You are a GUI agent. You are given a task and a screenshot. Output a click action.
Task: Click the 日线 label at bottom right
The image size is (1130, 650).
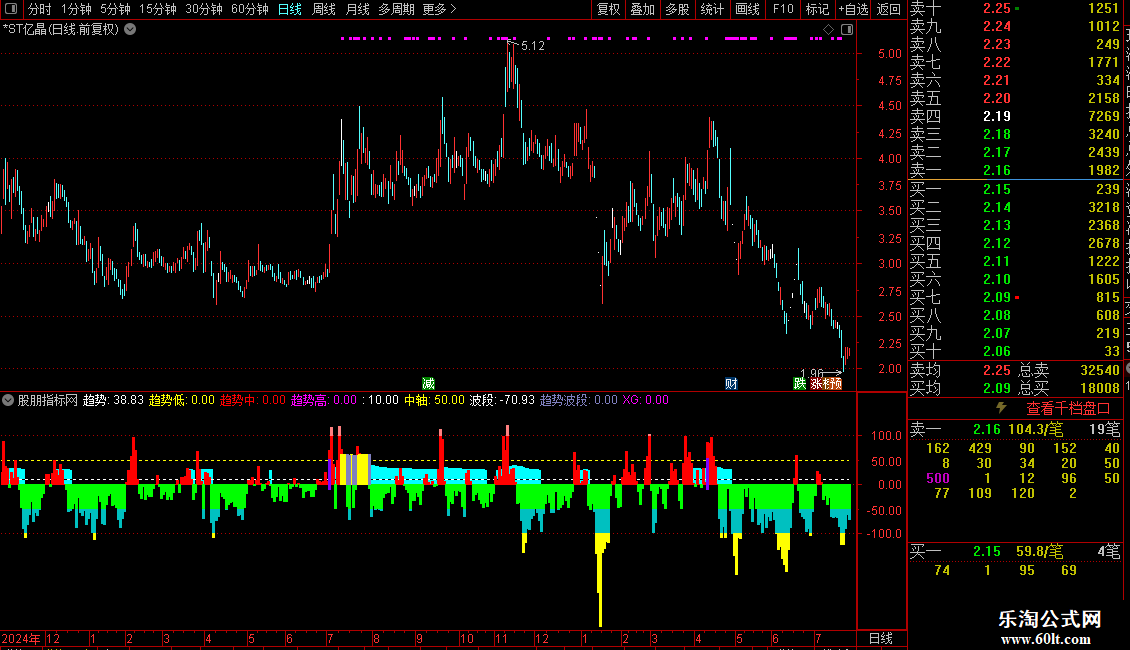[x=881, y=638]
